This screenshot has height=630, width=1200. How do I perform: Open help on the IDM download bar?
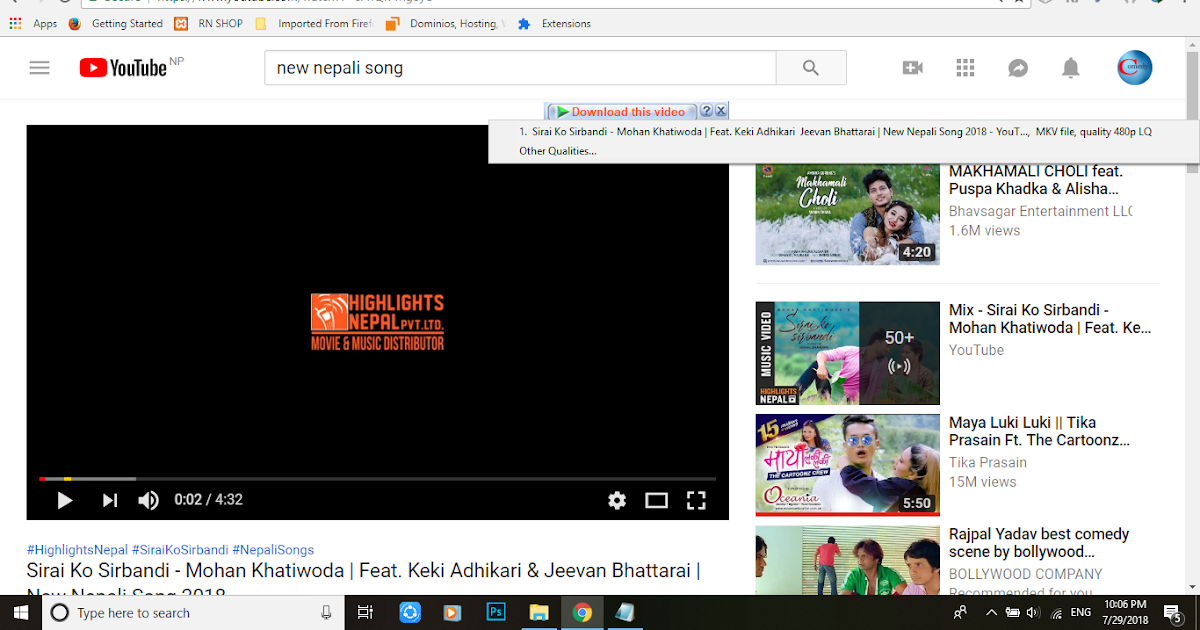click(x=706, y=111)
